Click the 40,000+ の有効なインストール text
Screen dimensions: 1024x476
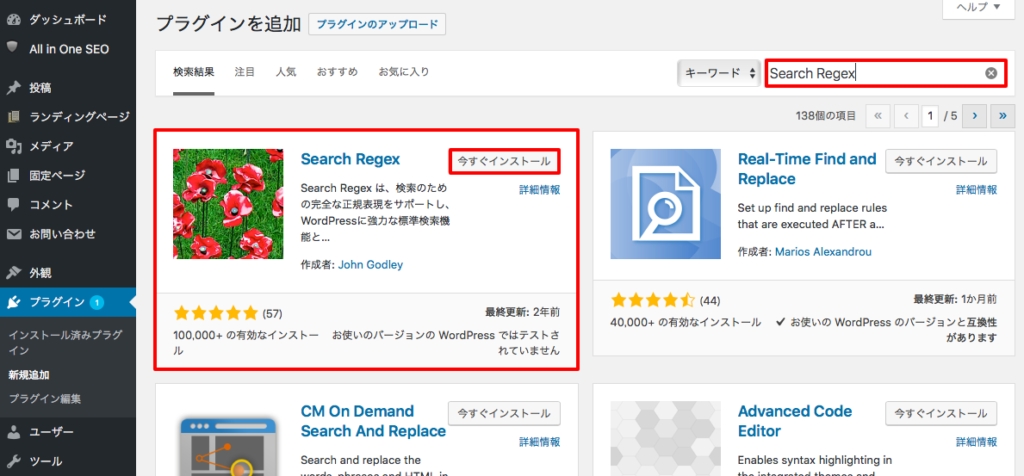click(x=686, y=323)
